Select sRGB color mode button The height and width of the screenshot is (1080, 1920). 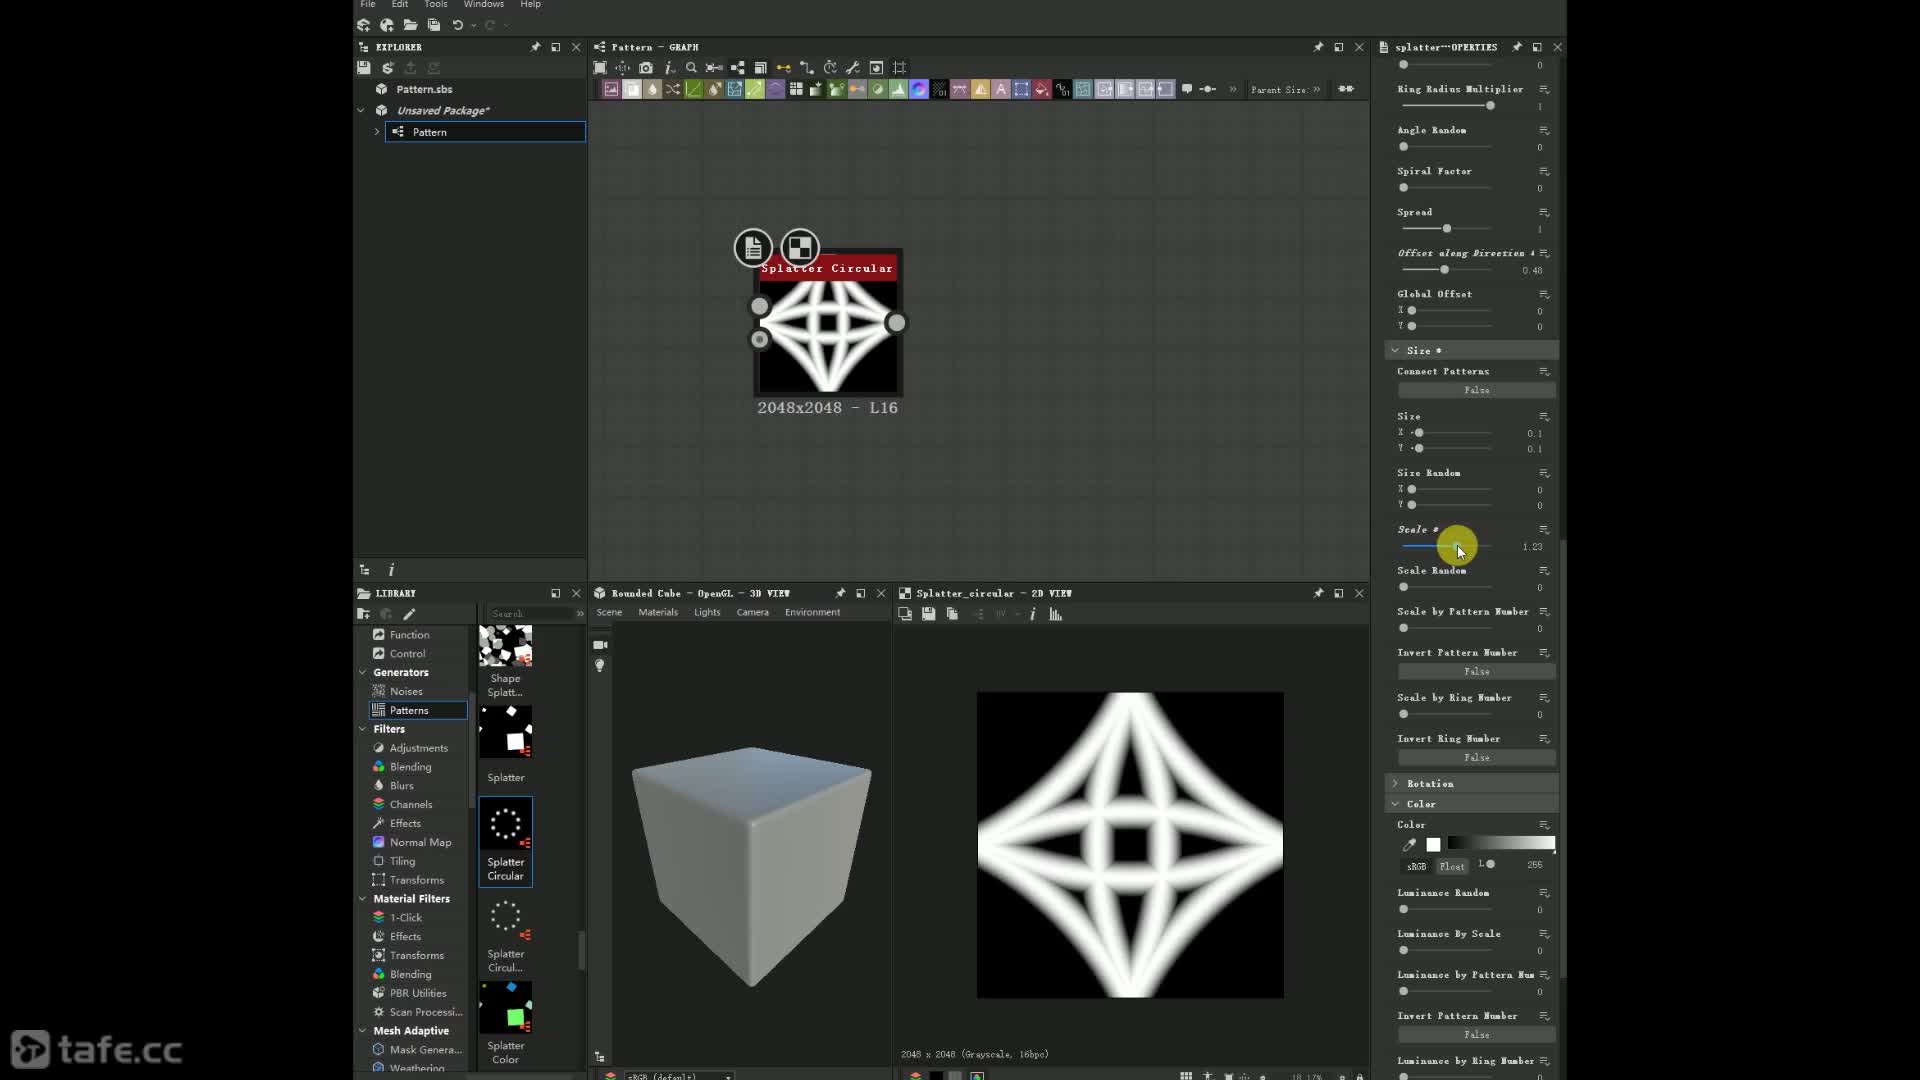(1417, 866)
